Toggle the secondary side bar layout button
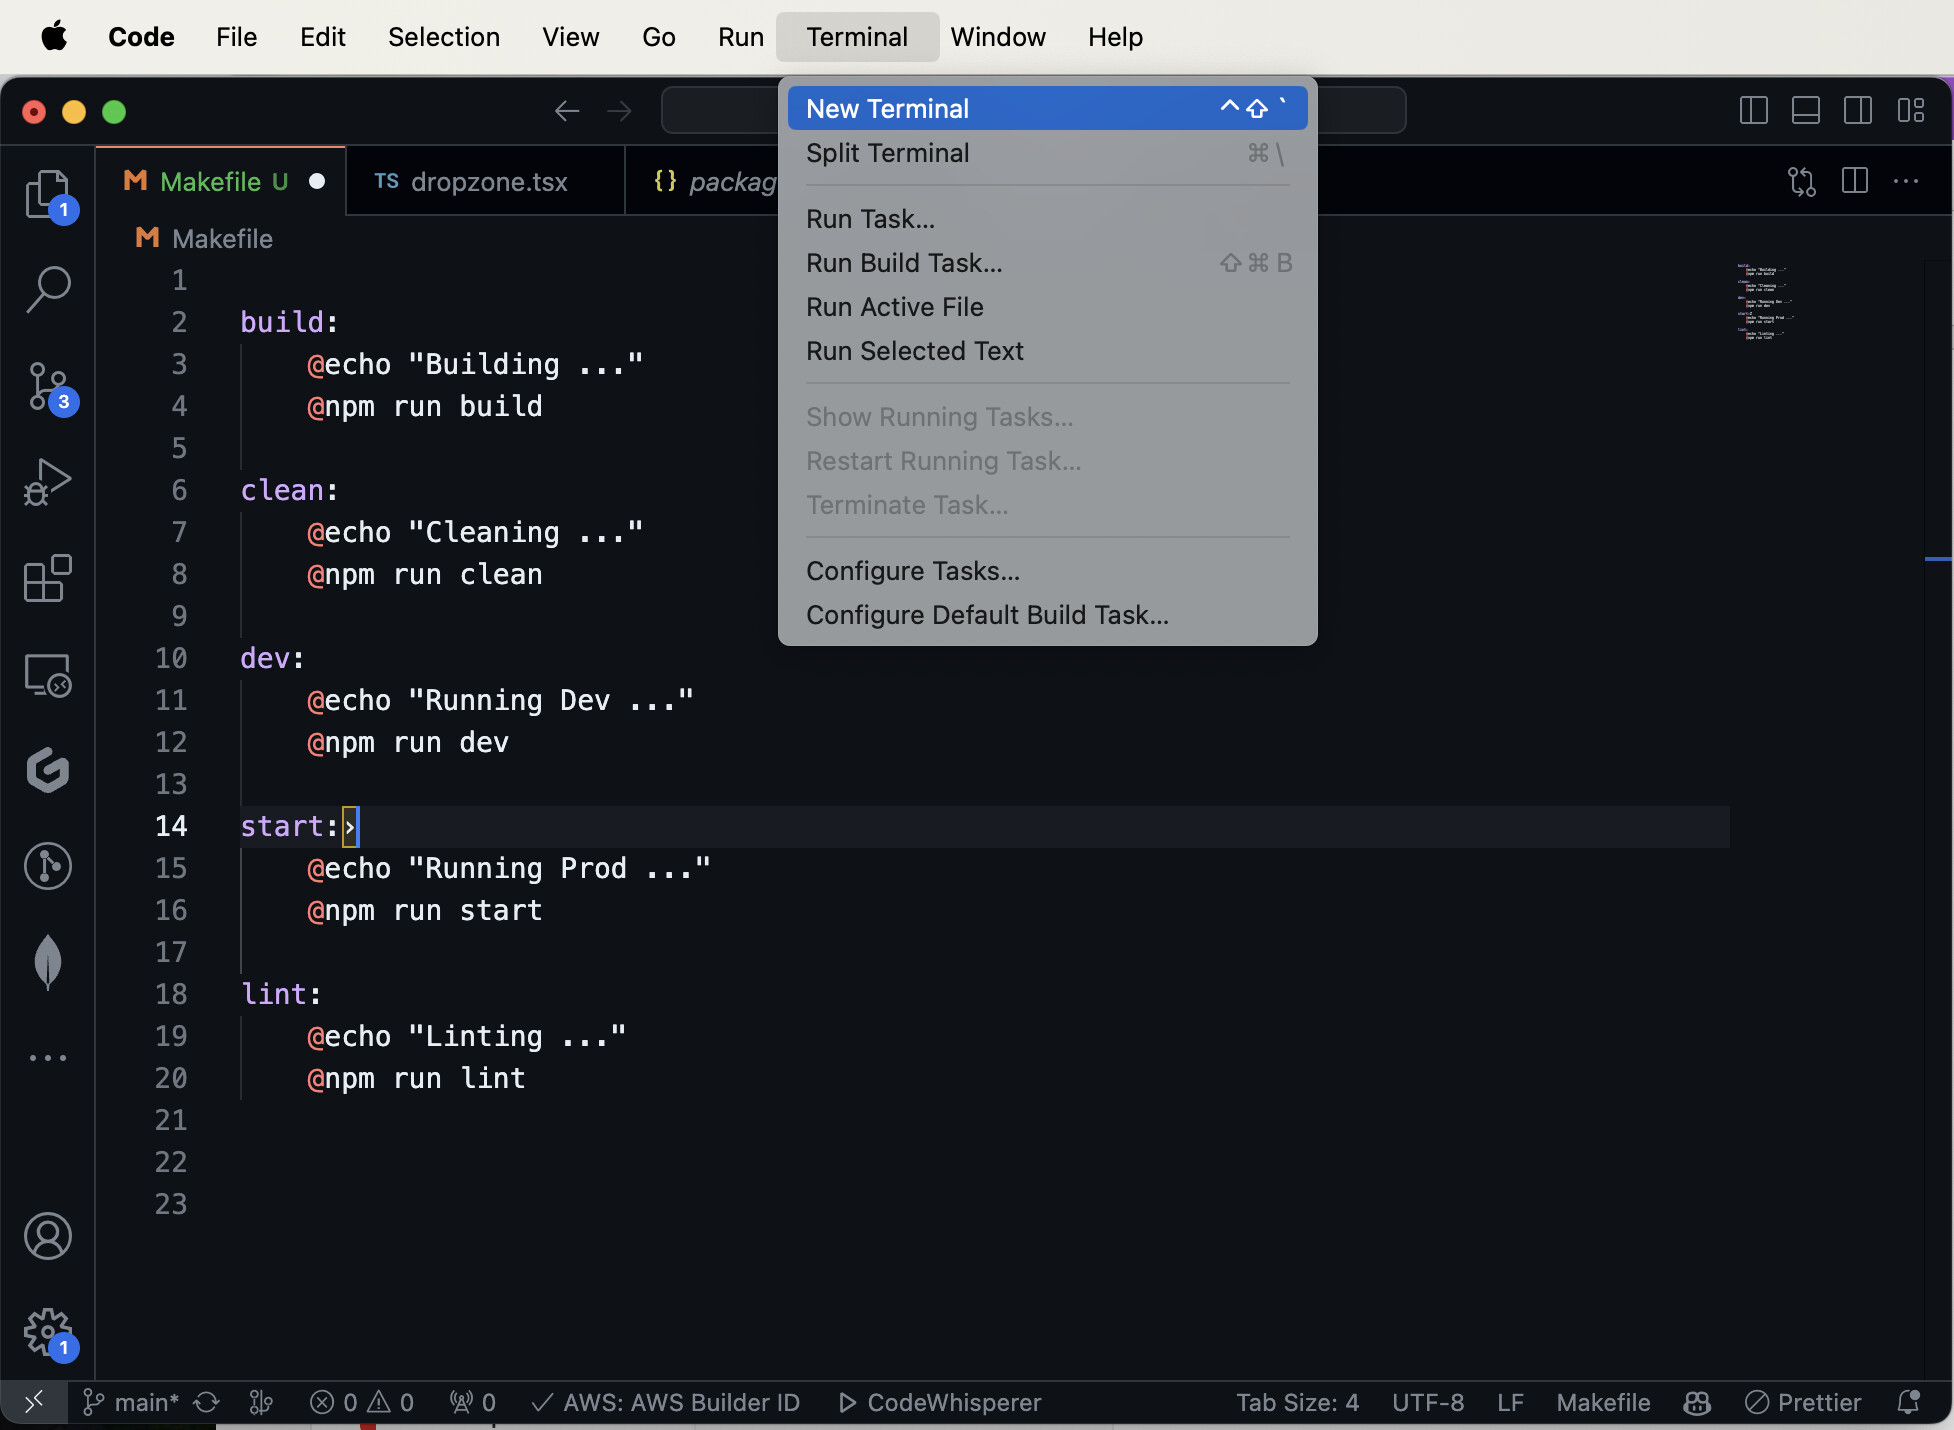Viewport: 1954px width, 1430px height. coord(1858,110)
